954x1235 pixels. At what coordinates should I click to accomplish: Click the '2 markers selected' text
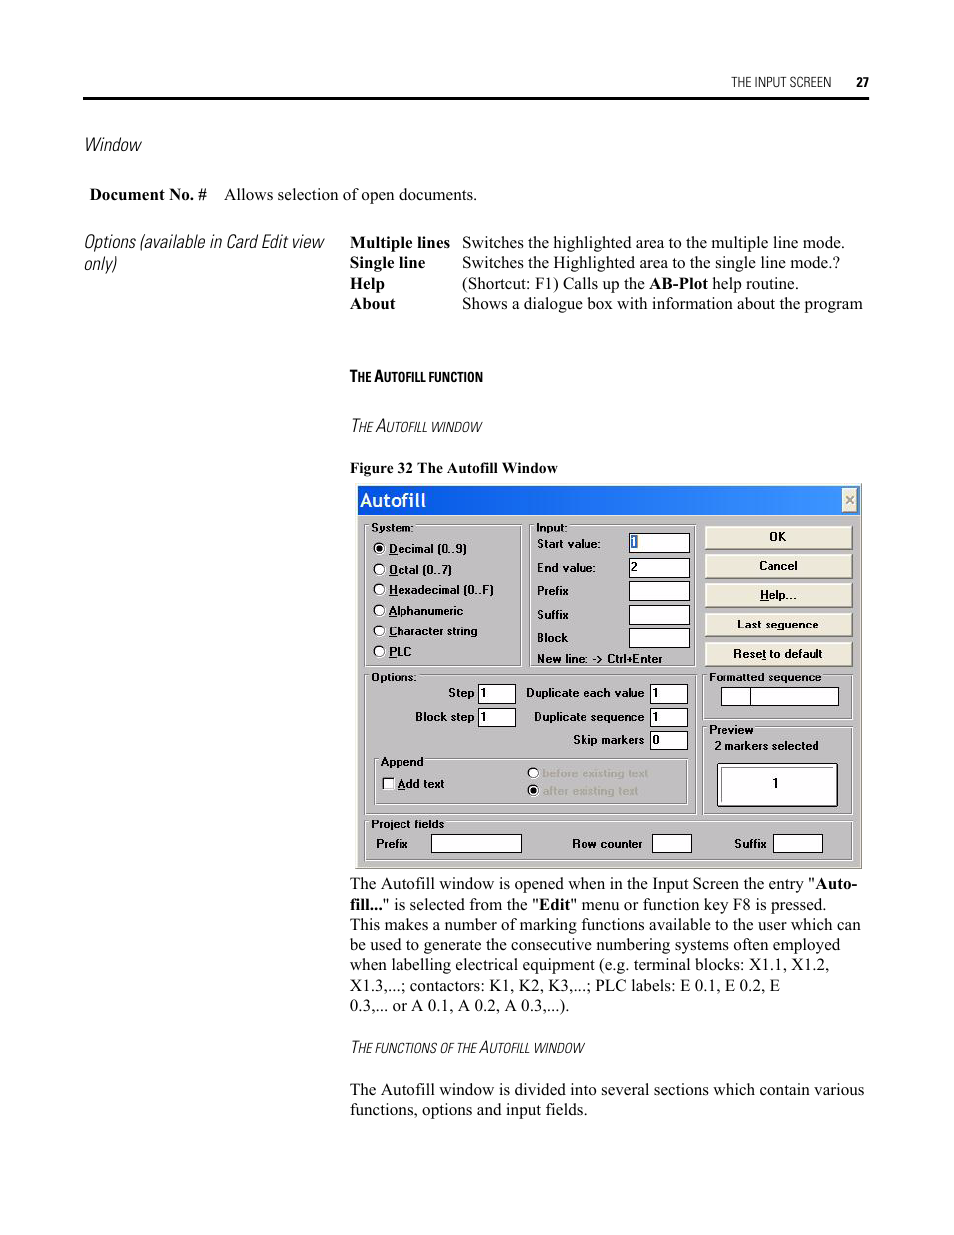pyautogui.click(x=766, y=746)
